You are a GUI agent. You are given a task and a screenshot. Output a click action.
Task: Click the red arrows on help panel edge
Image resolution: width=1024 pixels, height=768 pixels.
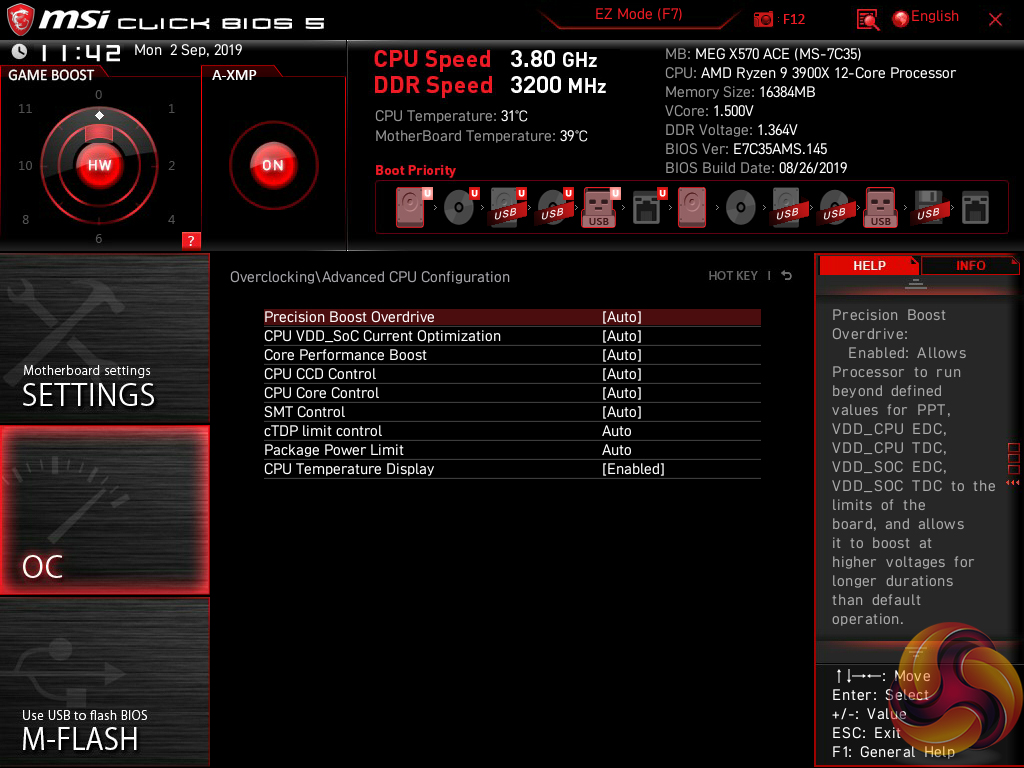pyautogui.click(x=1012, y=483)
